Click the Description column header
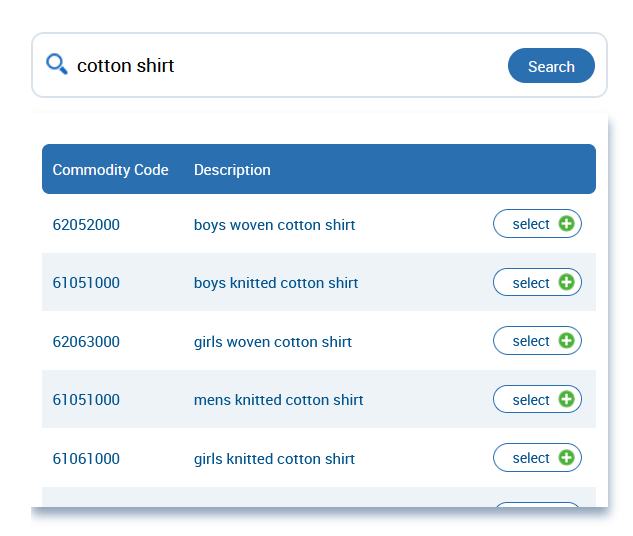 [232, 170]
